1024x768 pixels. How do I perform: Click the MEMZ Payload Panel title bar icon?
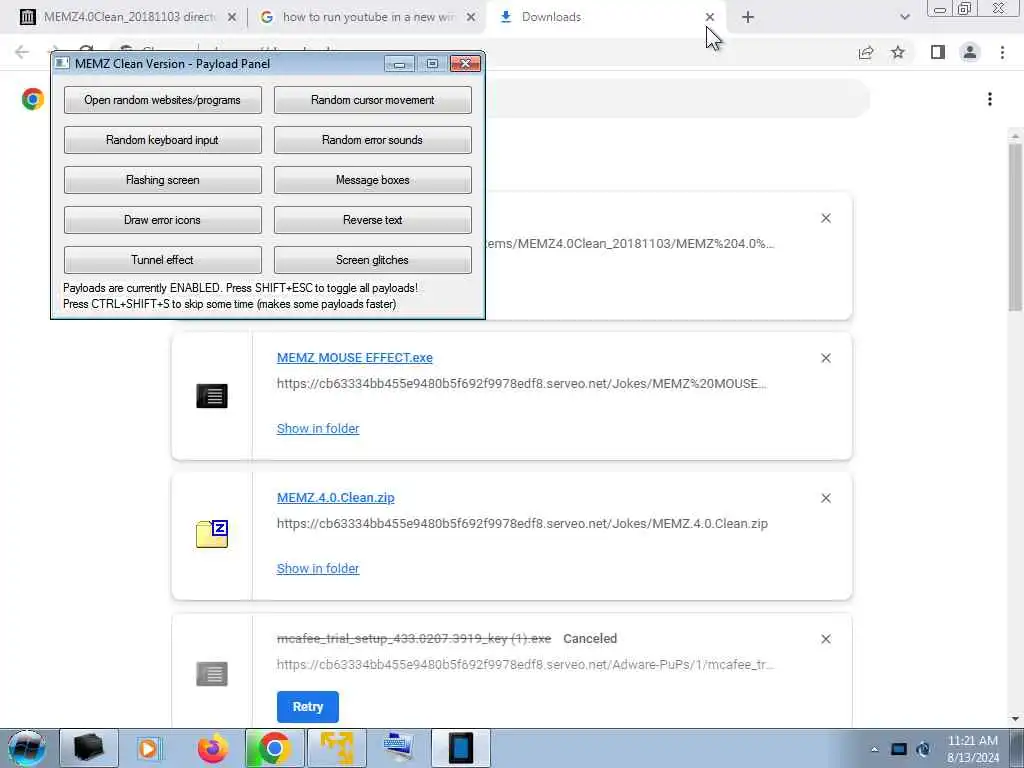(x=62, y=63)
